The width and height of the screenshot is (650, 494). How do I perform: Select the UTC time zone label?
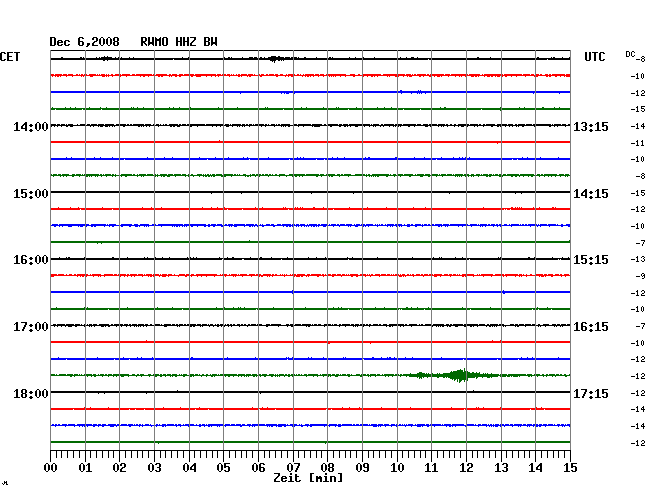[594, 57]
